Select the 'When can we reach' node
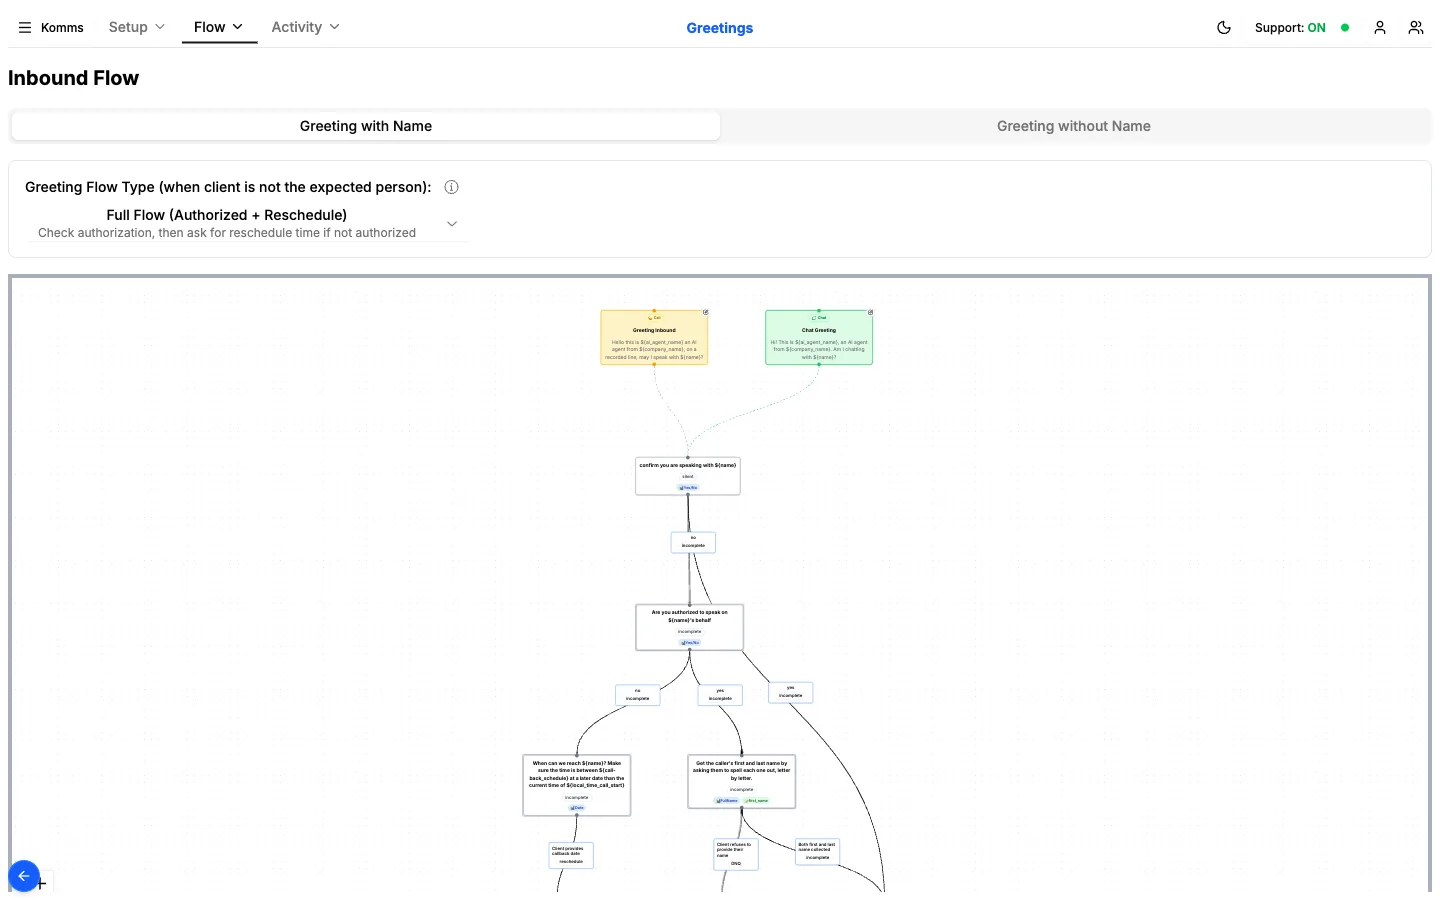The width and height of the screenshot is (1440, 900). coord(577,785)
